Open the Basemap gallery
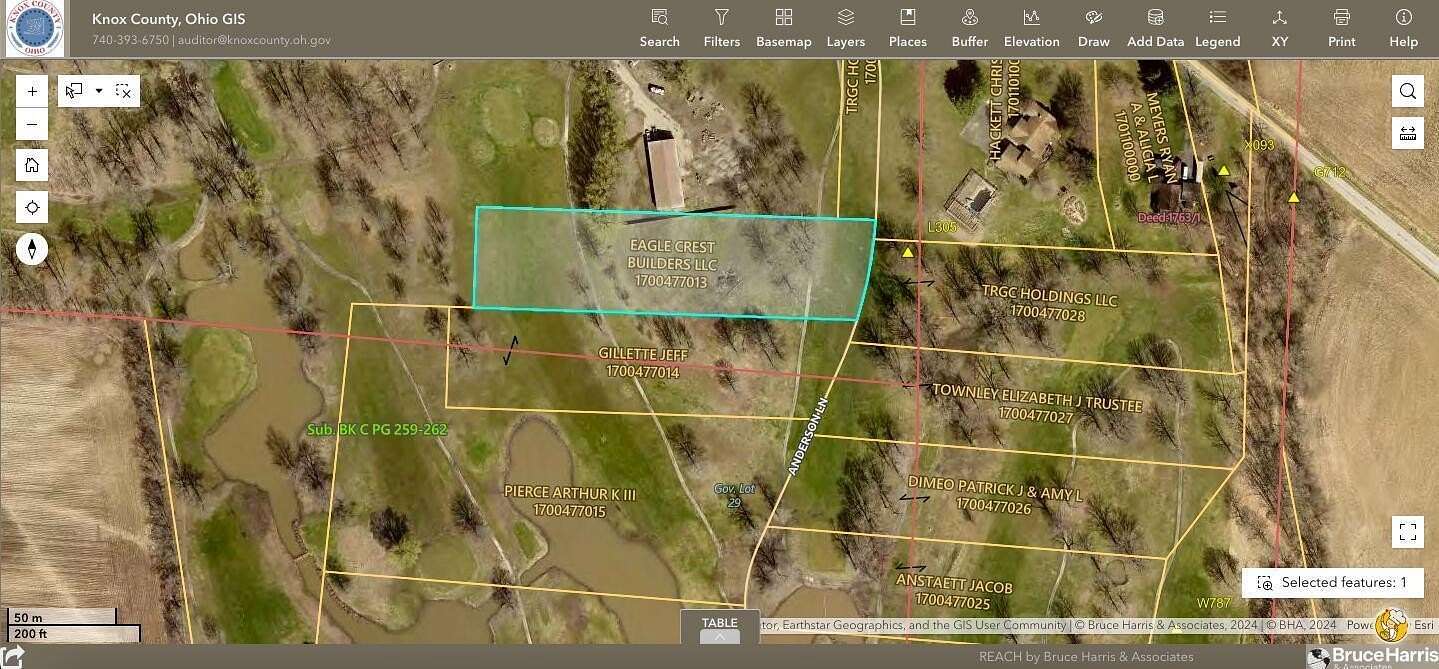The height and width of the screenshot is (669, 1439). tap(783, 25)
